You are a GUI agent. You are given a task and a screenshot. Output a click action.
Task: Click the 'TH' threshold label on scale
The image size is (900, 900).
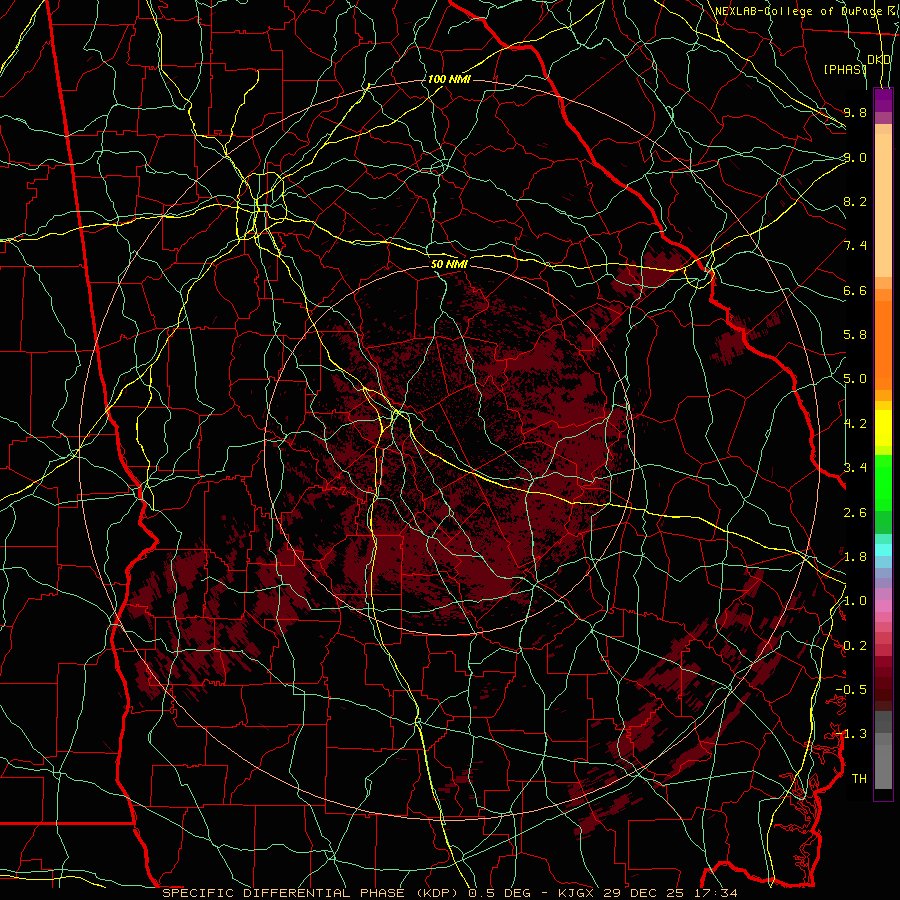coord(859,779)
